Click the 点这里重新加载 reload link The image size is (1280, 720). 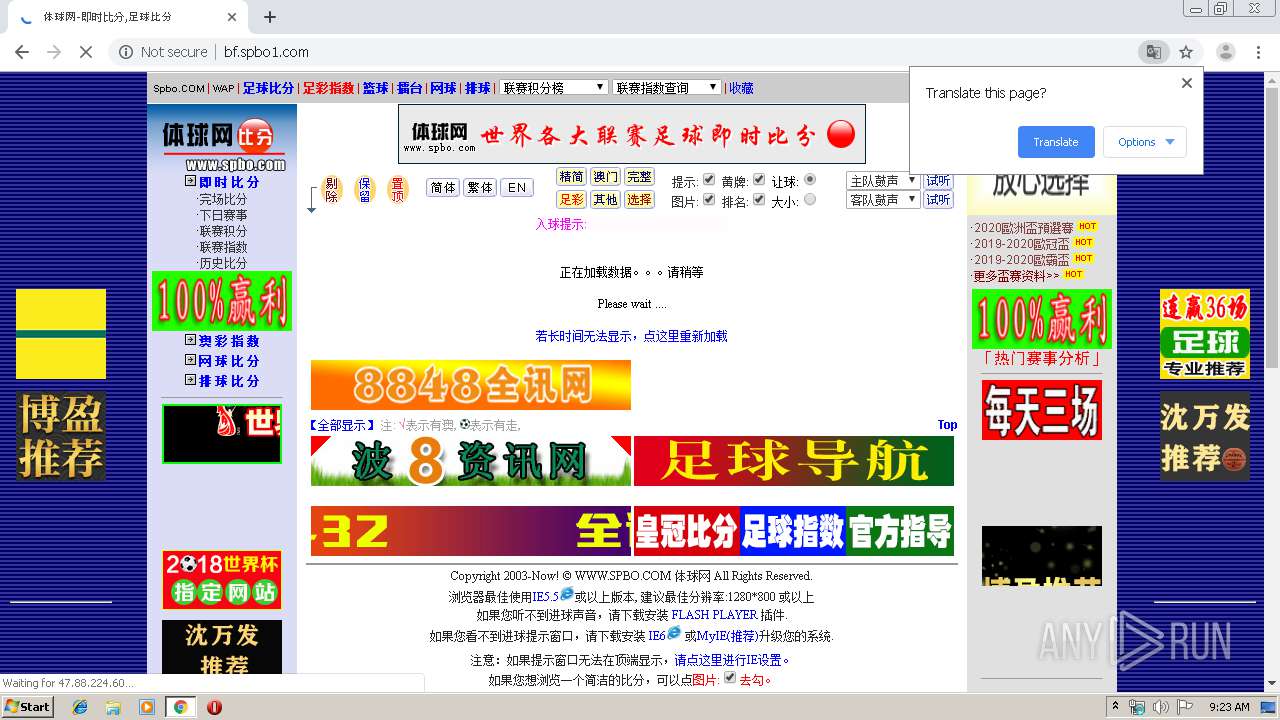[685, 337]
